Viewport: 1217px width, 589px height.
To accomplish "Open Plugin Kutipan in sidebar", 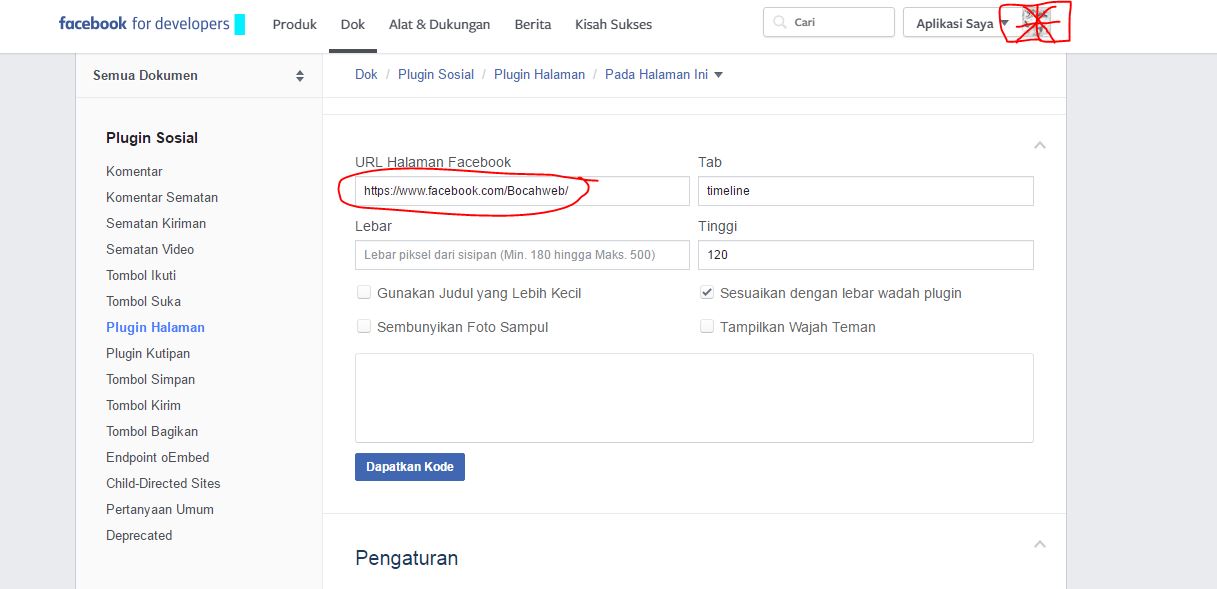I will click(148, 353).
